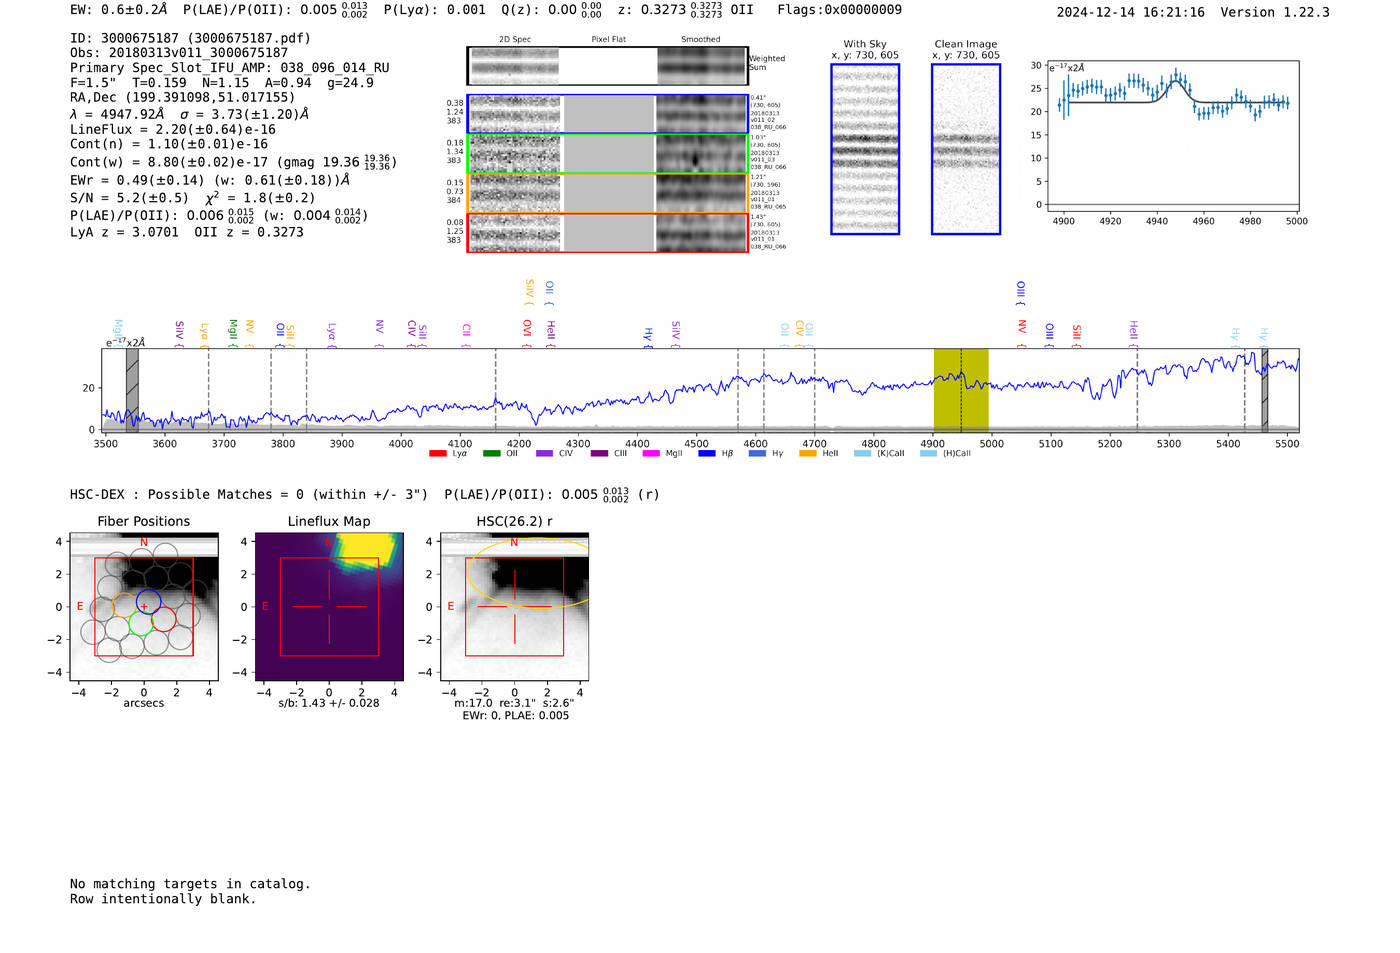The width and height of the screenshot is (1400, 953).
Task: Click the zoomed 4900–5000 Å emission line plot
Action: 1172,136
